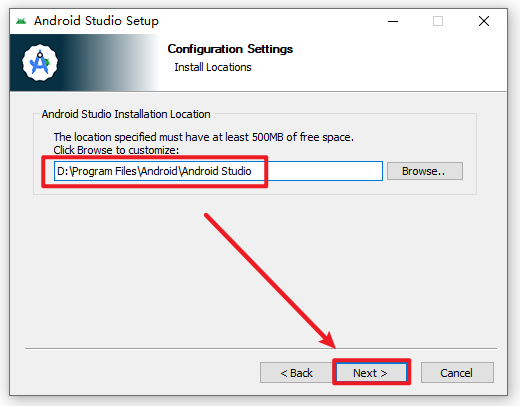The height and width of the screenshot is (406, 520).
Task: Click the Android Studio compass logo
Action: (x=40, y=63)
